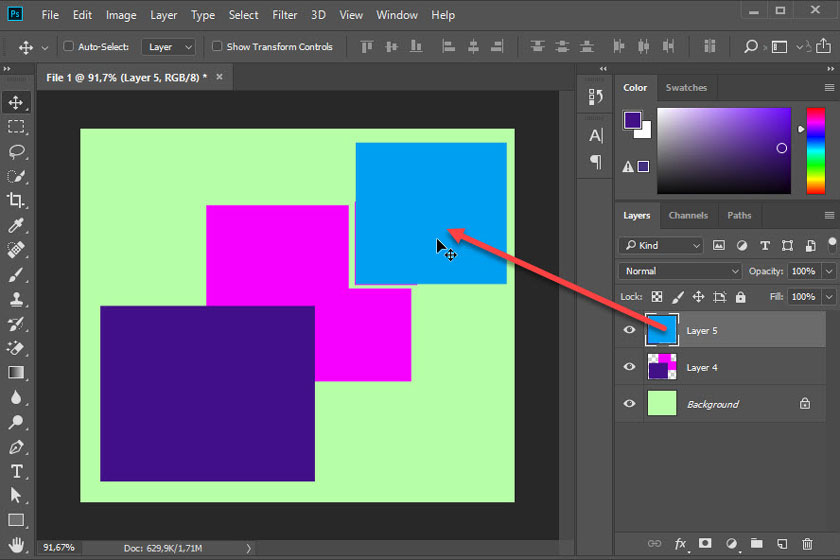
Task: Click the zoom level 91,67% field
Action: (59, 548)
